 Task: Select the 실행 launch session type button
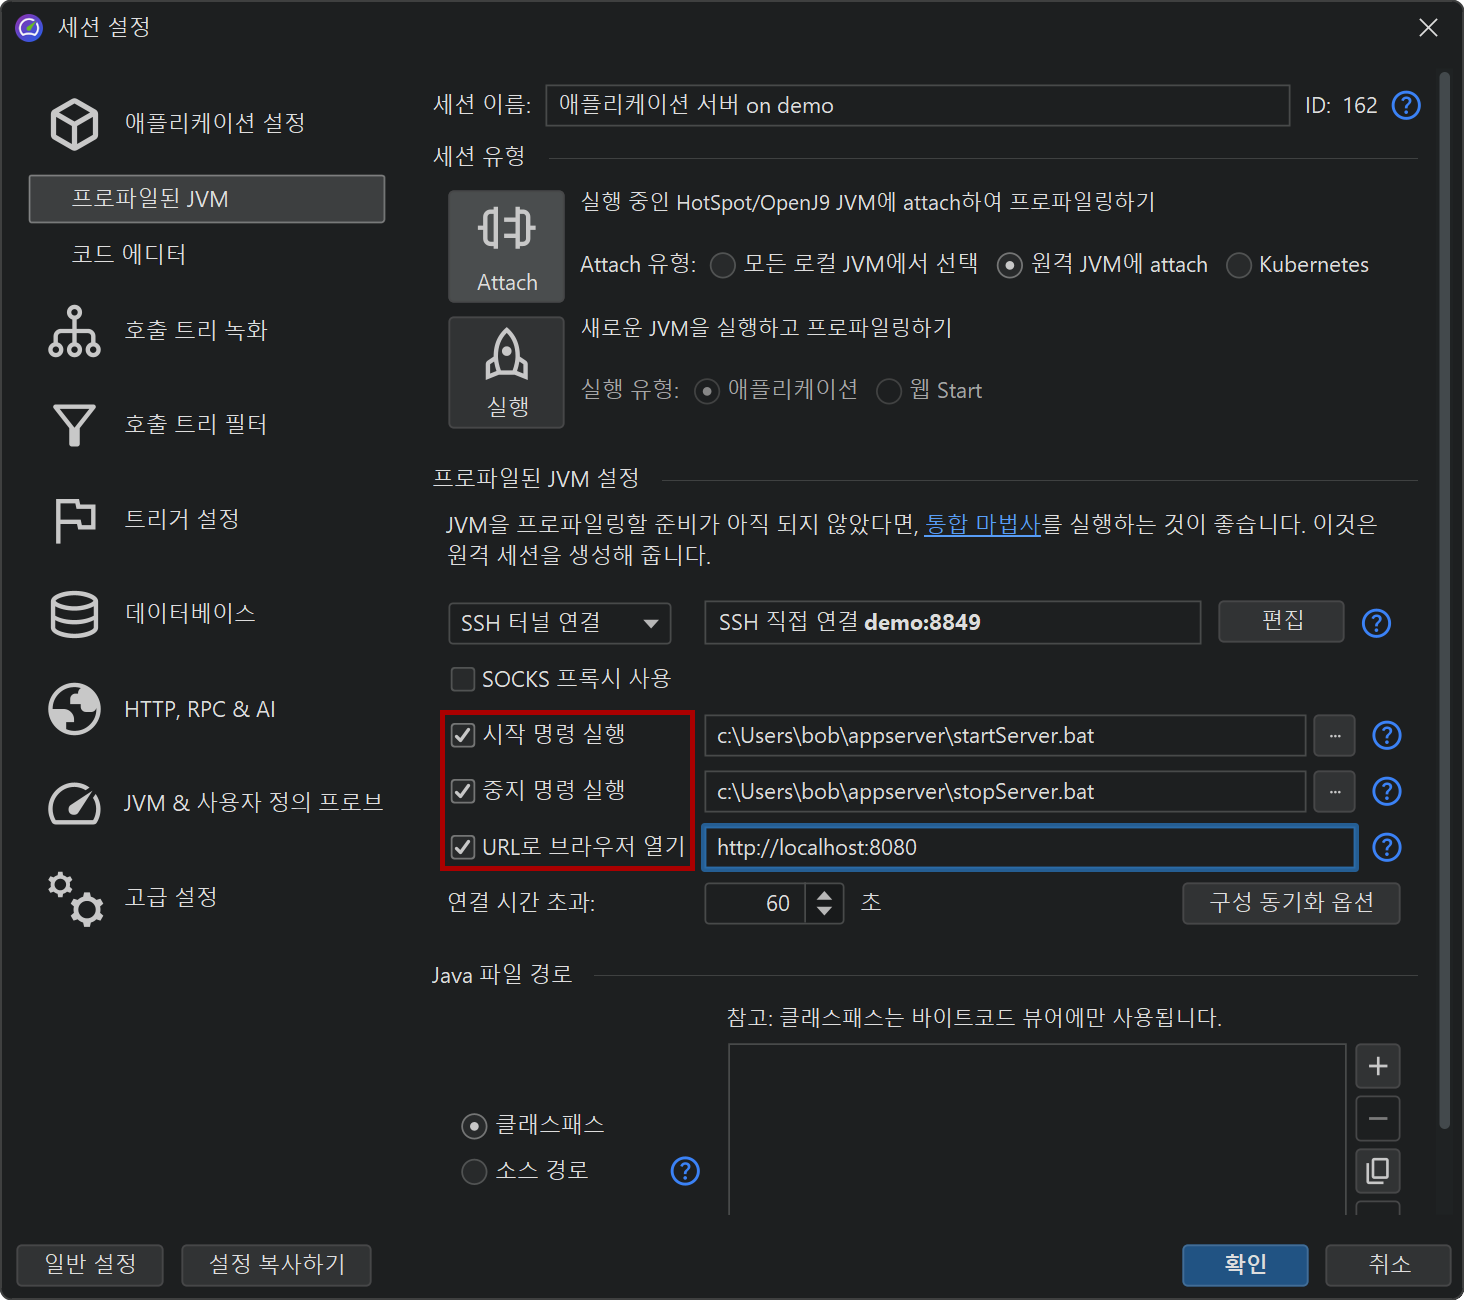click(x=506, y=372)
